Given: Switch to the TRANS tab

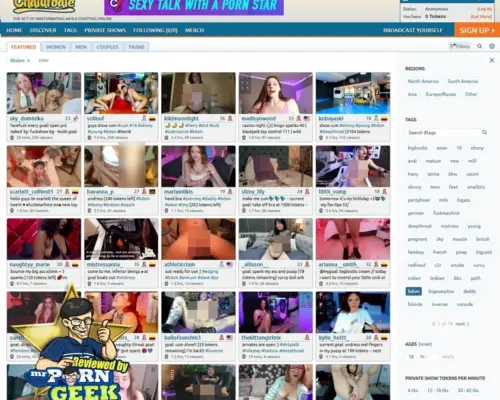Looking at the screenshot, I should point(136,47).
